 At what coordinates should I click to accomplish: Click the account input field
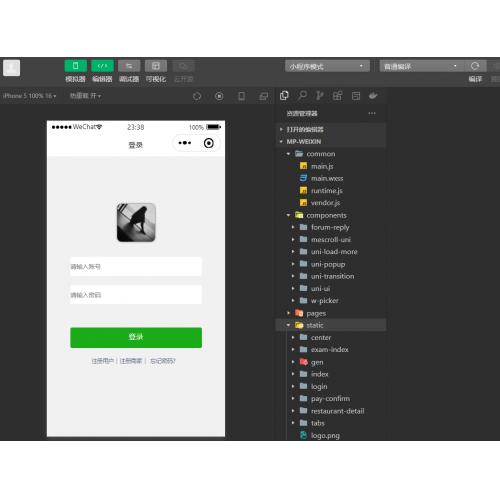(x=136, y=266)
